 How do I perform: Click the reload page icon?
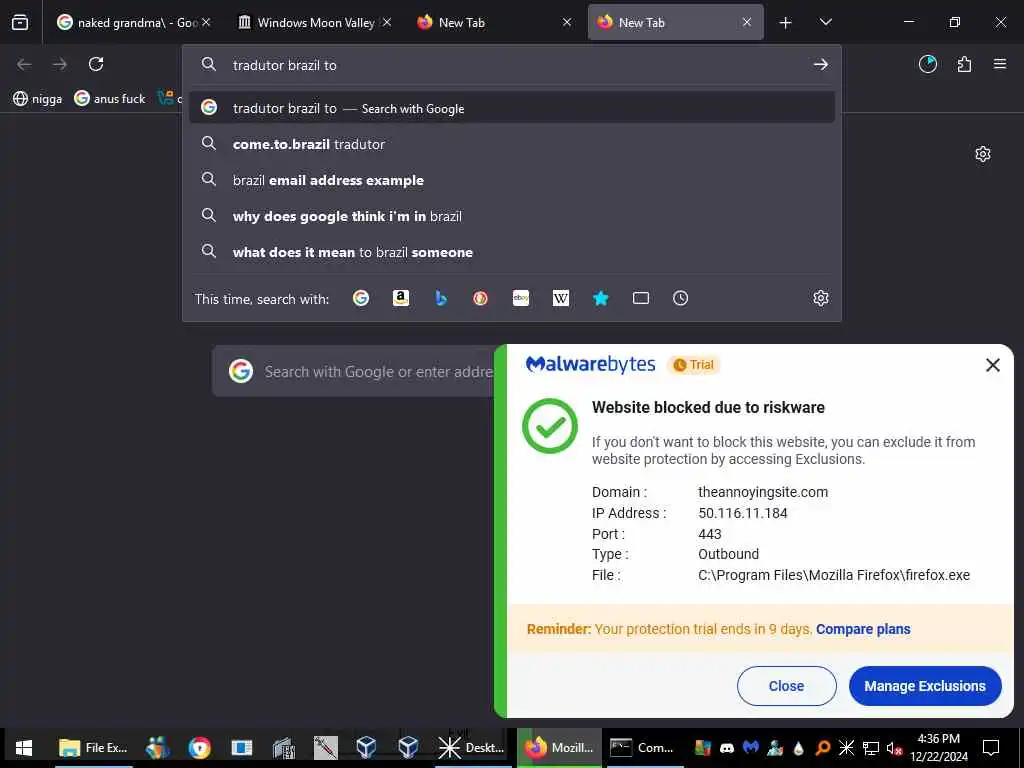96,64
